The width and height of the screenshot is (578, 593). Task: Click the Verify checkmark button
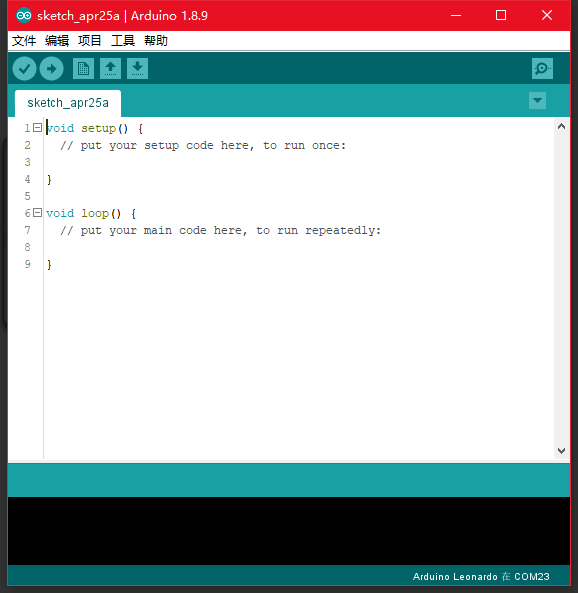click(x=24, y=69)
